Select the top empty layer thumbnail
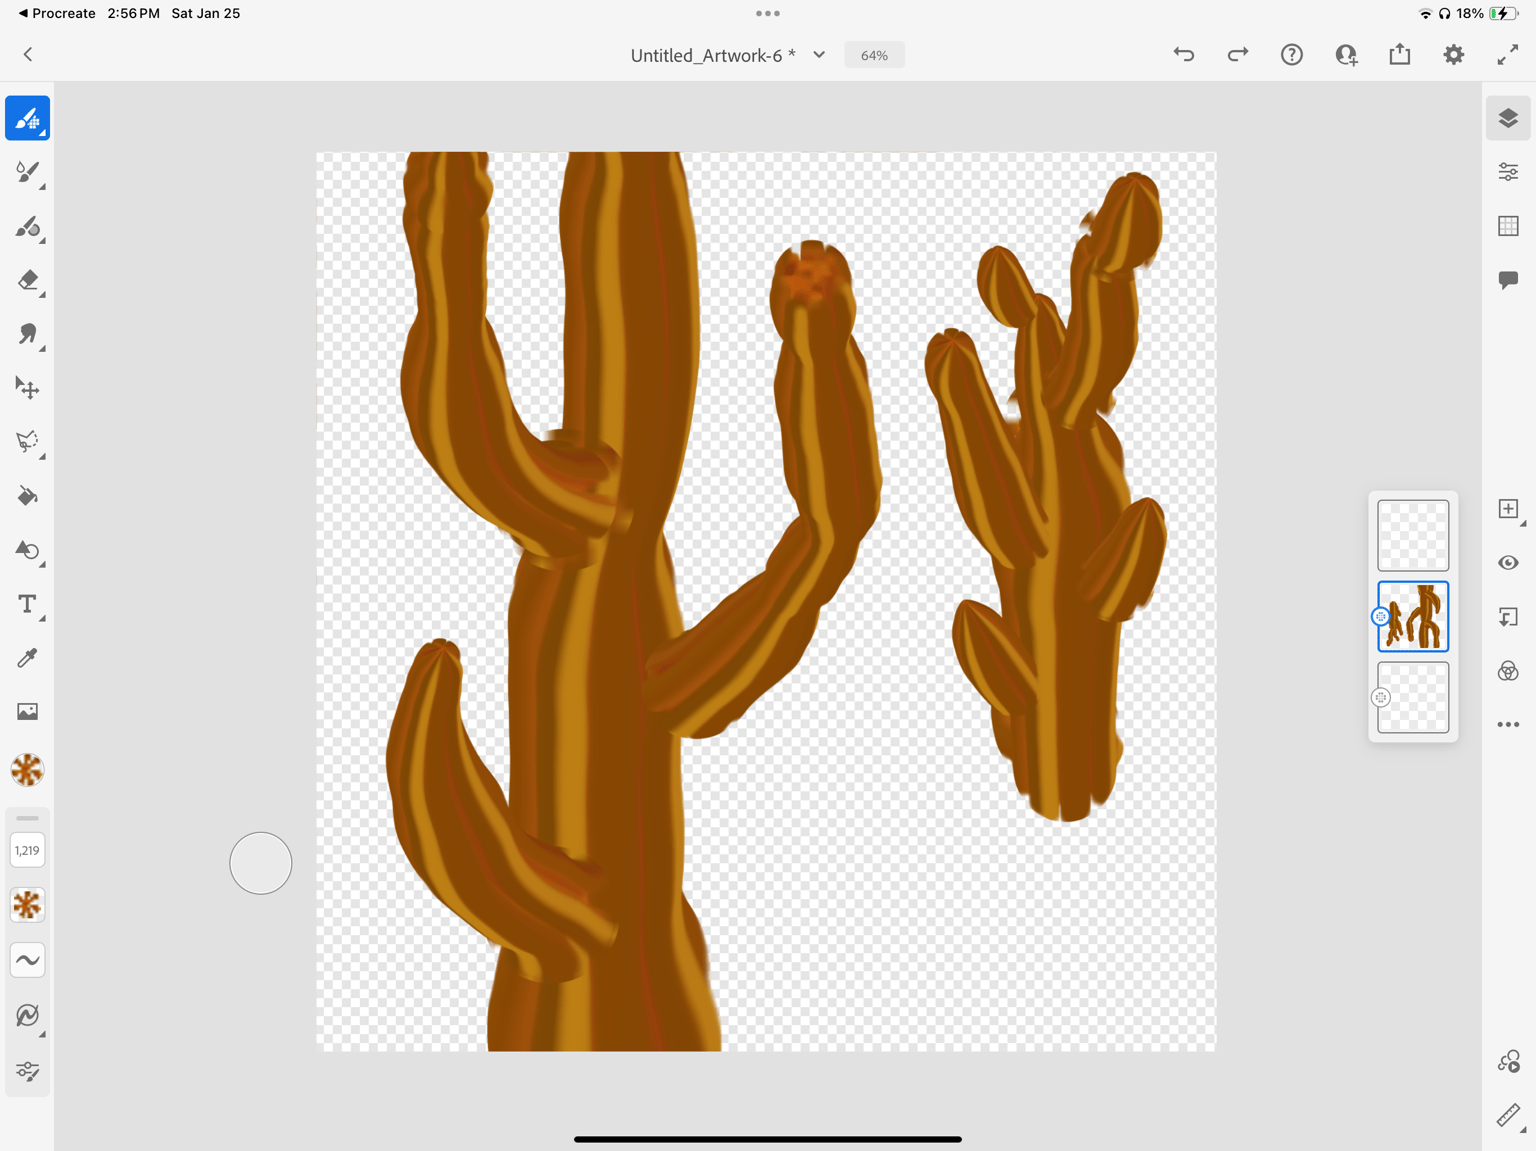The image size is (1536, 1151). point(1413,536)
